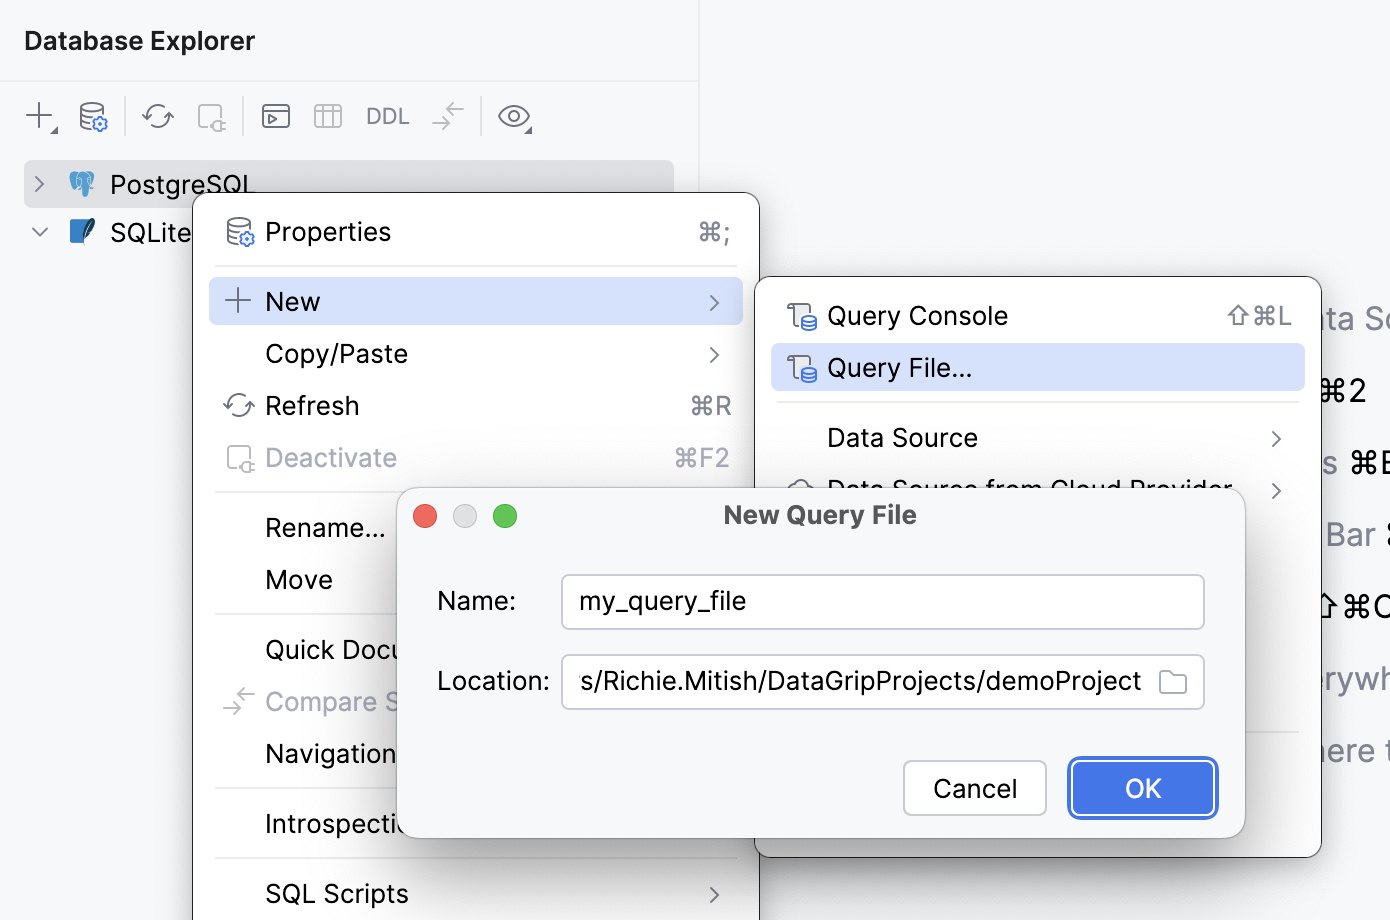The width and height of the screenshot is (1390, 920).
Task: Click the Deactivate connection toolbar icon
Action: coord(210,116)
